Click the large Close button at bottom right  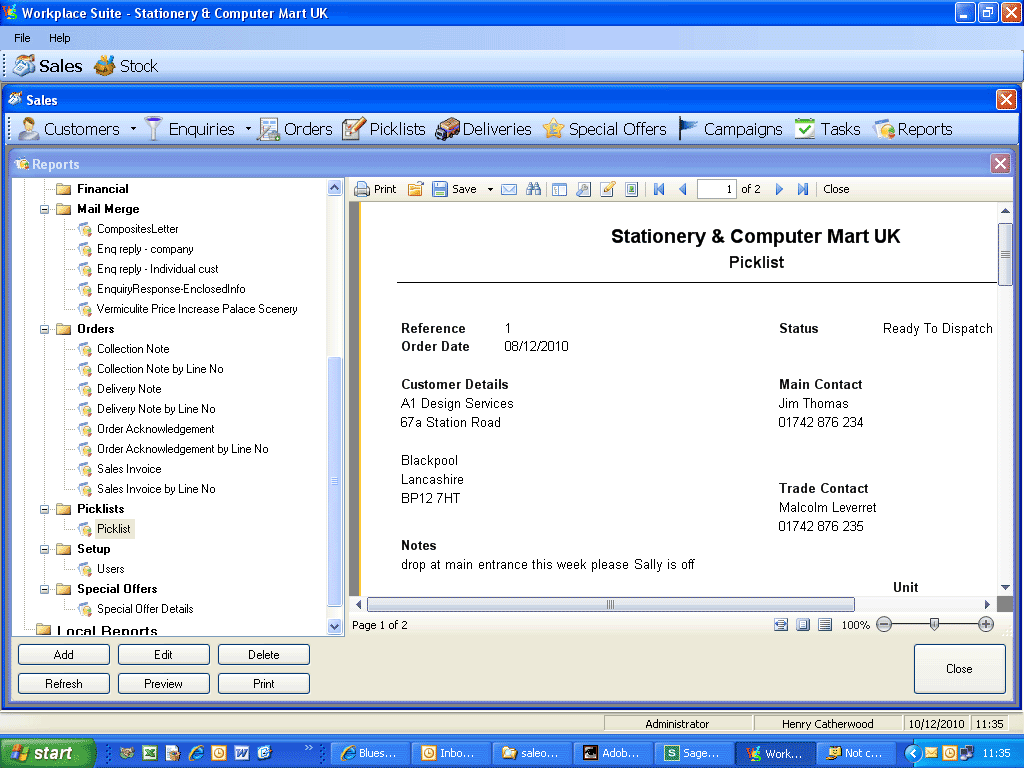959,669
